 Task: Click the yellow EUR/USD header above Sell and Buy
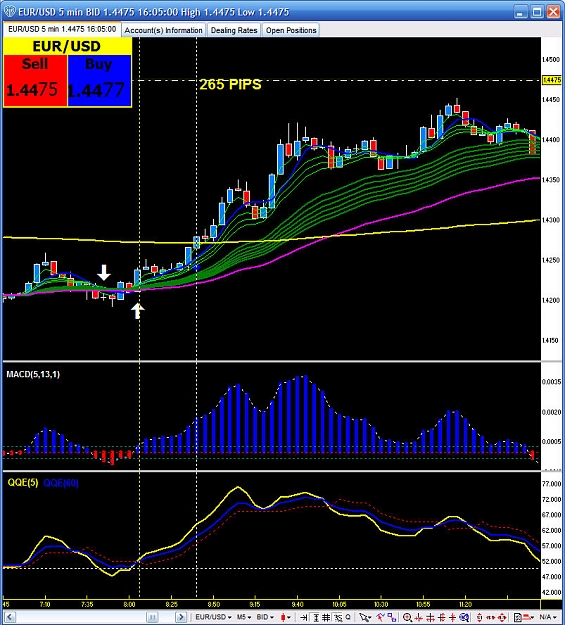(67, 46)
